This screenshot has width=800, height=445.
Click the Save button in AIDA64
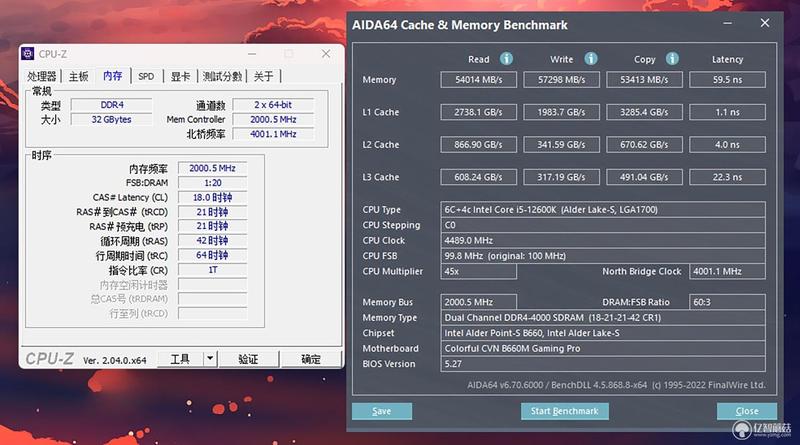click(382, 411)
